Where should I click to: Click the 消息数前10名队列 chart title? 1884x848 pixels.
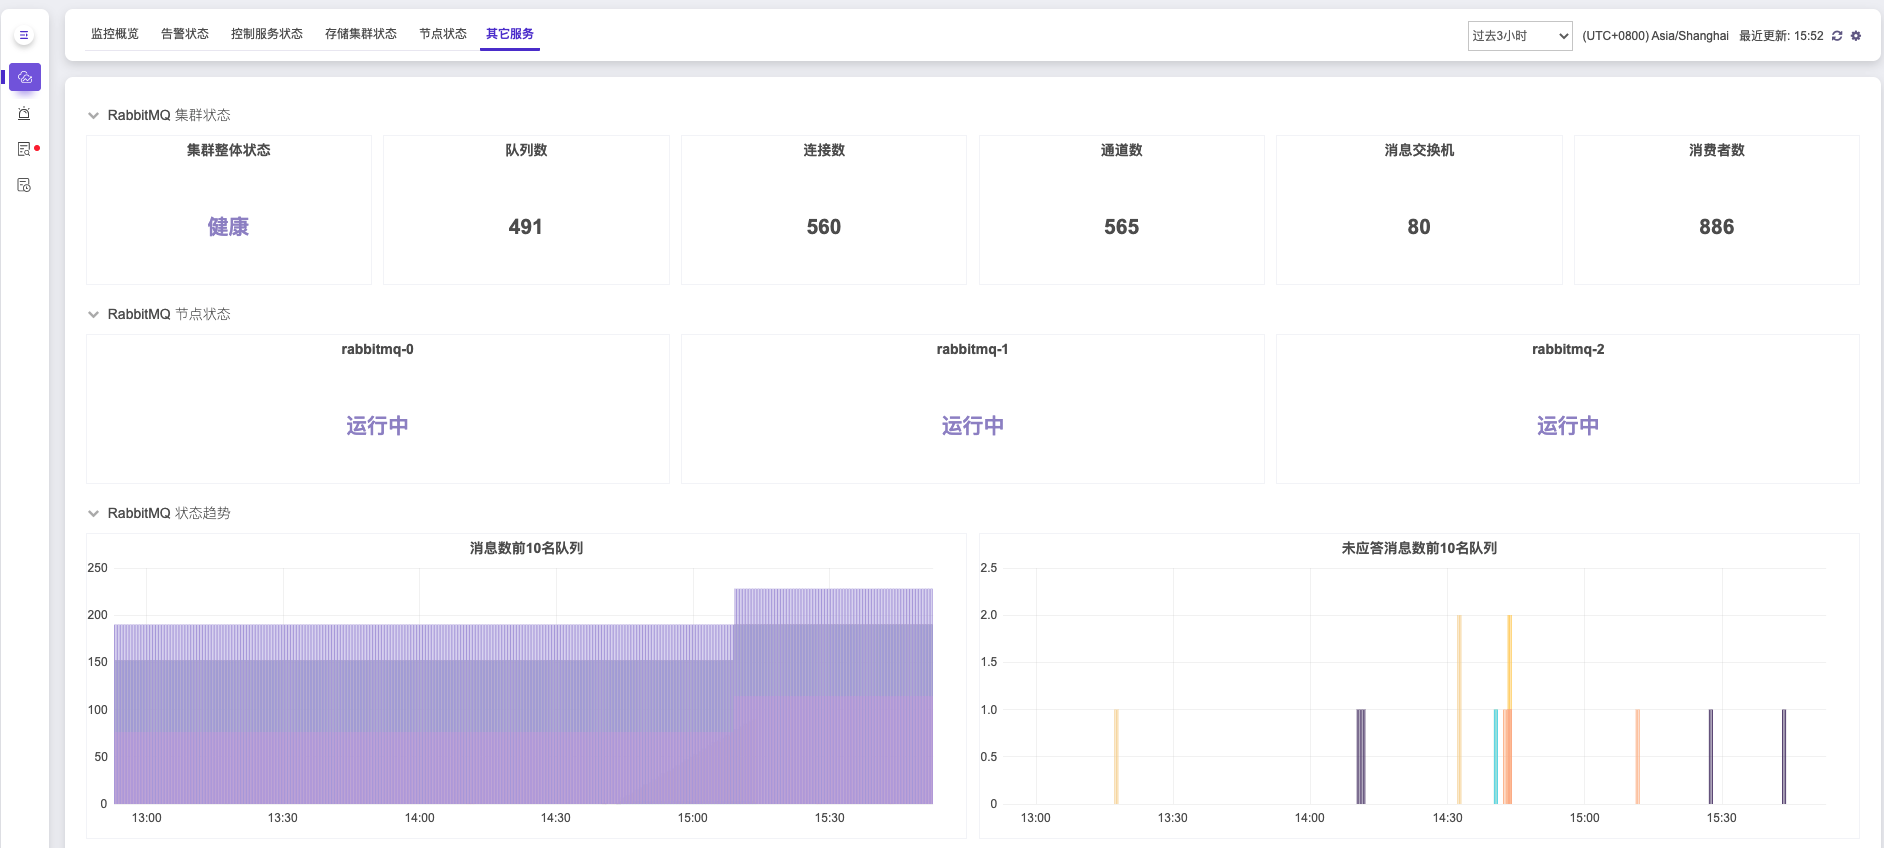tap(526, 548)
